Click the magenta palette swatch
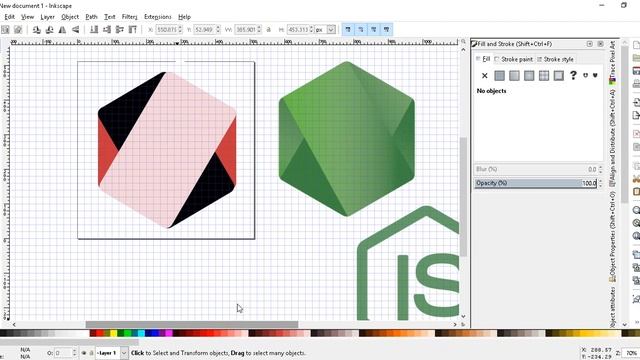The height and width of the screenshot is (360, 640). coord(169,333)
